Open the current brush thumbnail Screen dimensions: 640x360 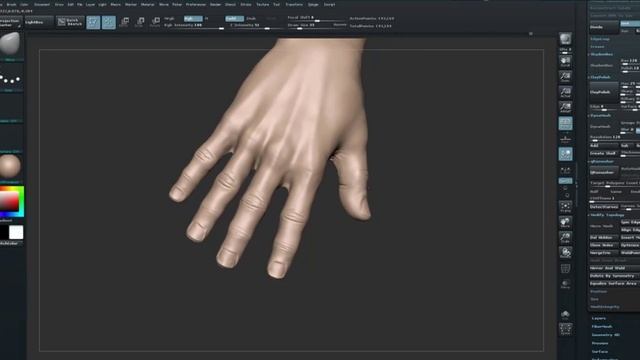point(10,43)
